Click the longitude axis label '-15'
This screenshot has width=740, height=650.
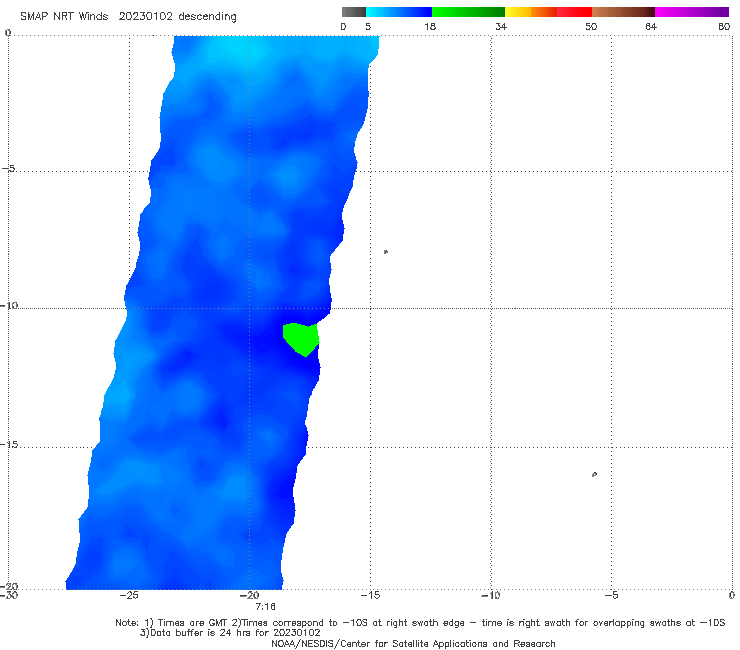(370, 595)
